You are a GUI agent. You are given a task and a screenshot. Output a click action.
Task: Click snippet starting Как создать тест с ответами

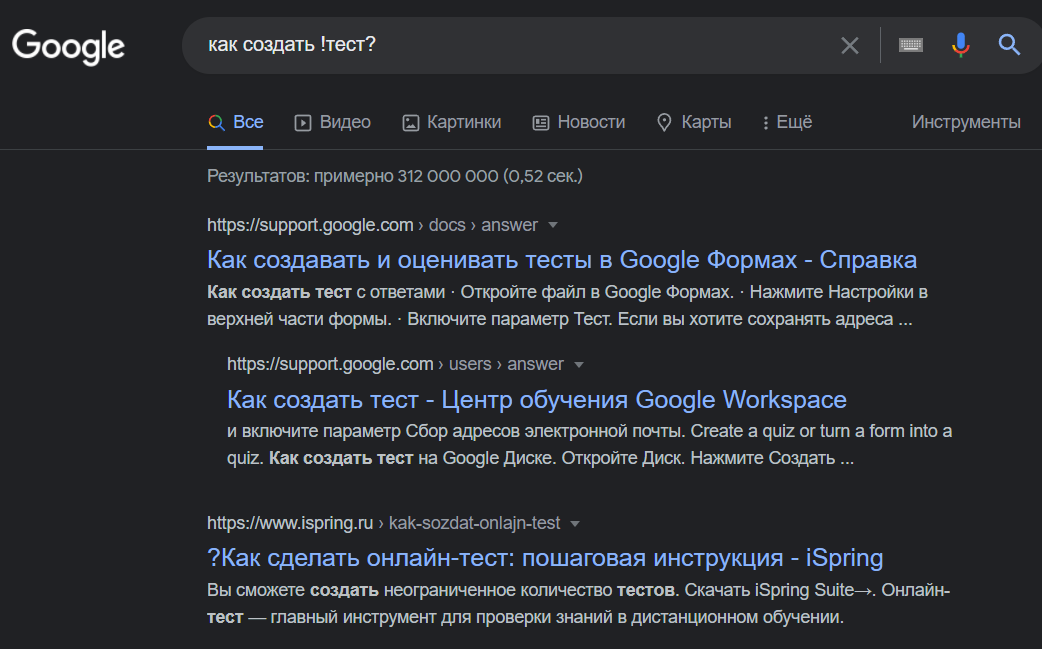tap(567, 306)
